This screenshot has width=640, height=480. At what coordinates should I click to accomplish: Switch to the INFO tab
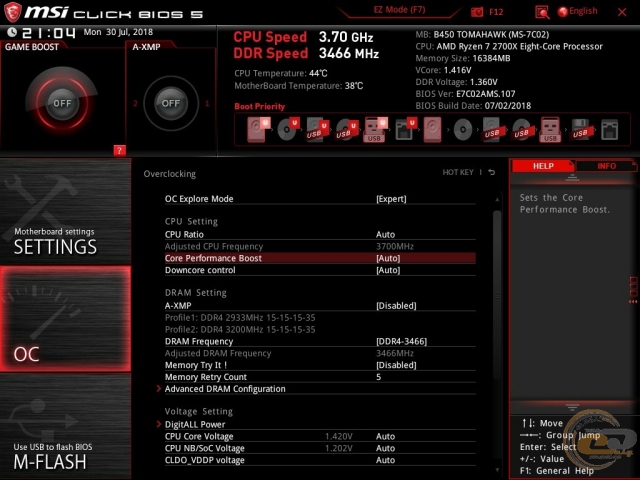pyautogui.click(x=606, y=166)
